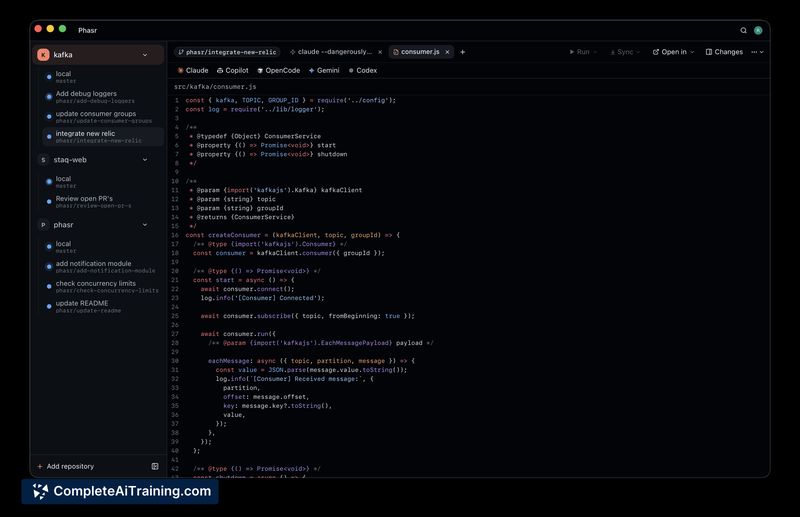Open the update consumer groups workspace

click(x=102, y=117)
